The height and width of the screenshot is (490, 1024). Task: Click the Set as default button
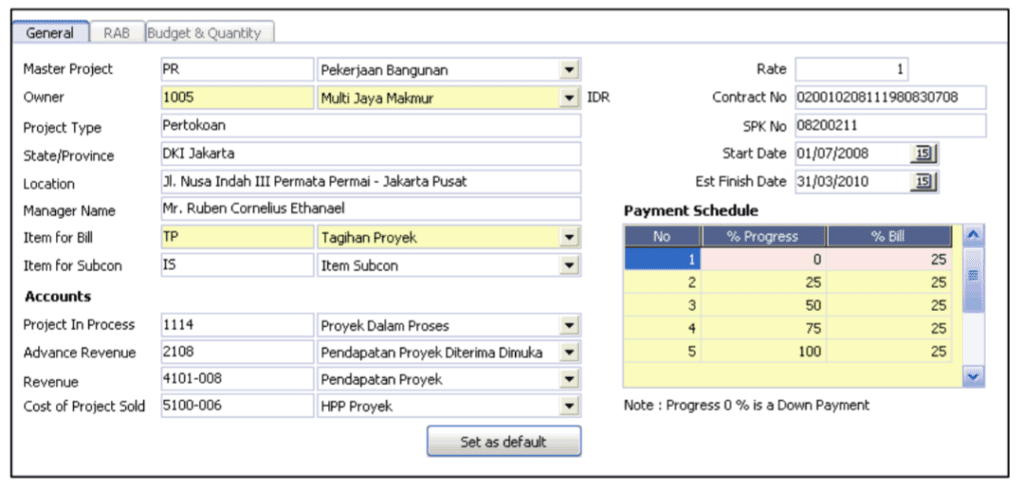tap(504, 442)
